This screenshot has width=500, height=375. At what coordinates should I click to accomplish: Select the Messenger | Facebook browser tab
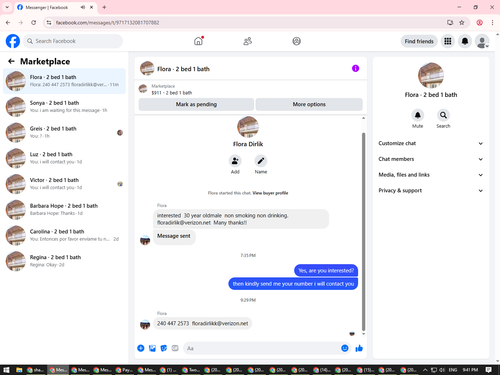click(55, 7)
